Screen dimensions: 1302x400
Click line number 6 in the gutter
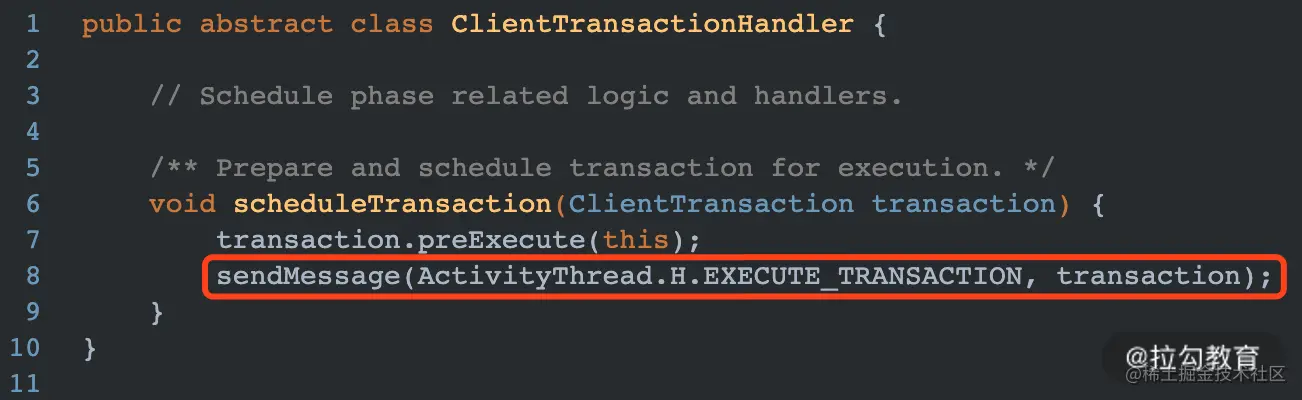[33, 204]
